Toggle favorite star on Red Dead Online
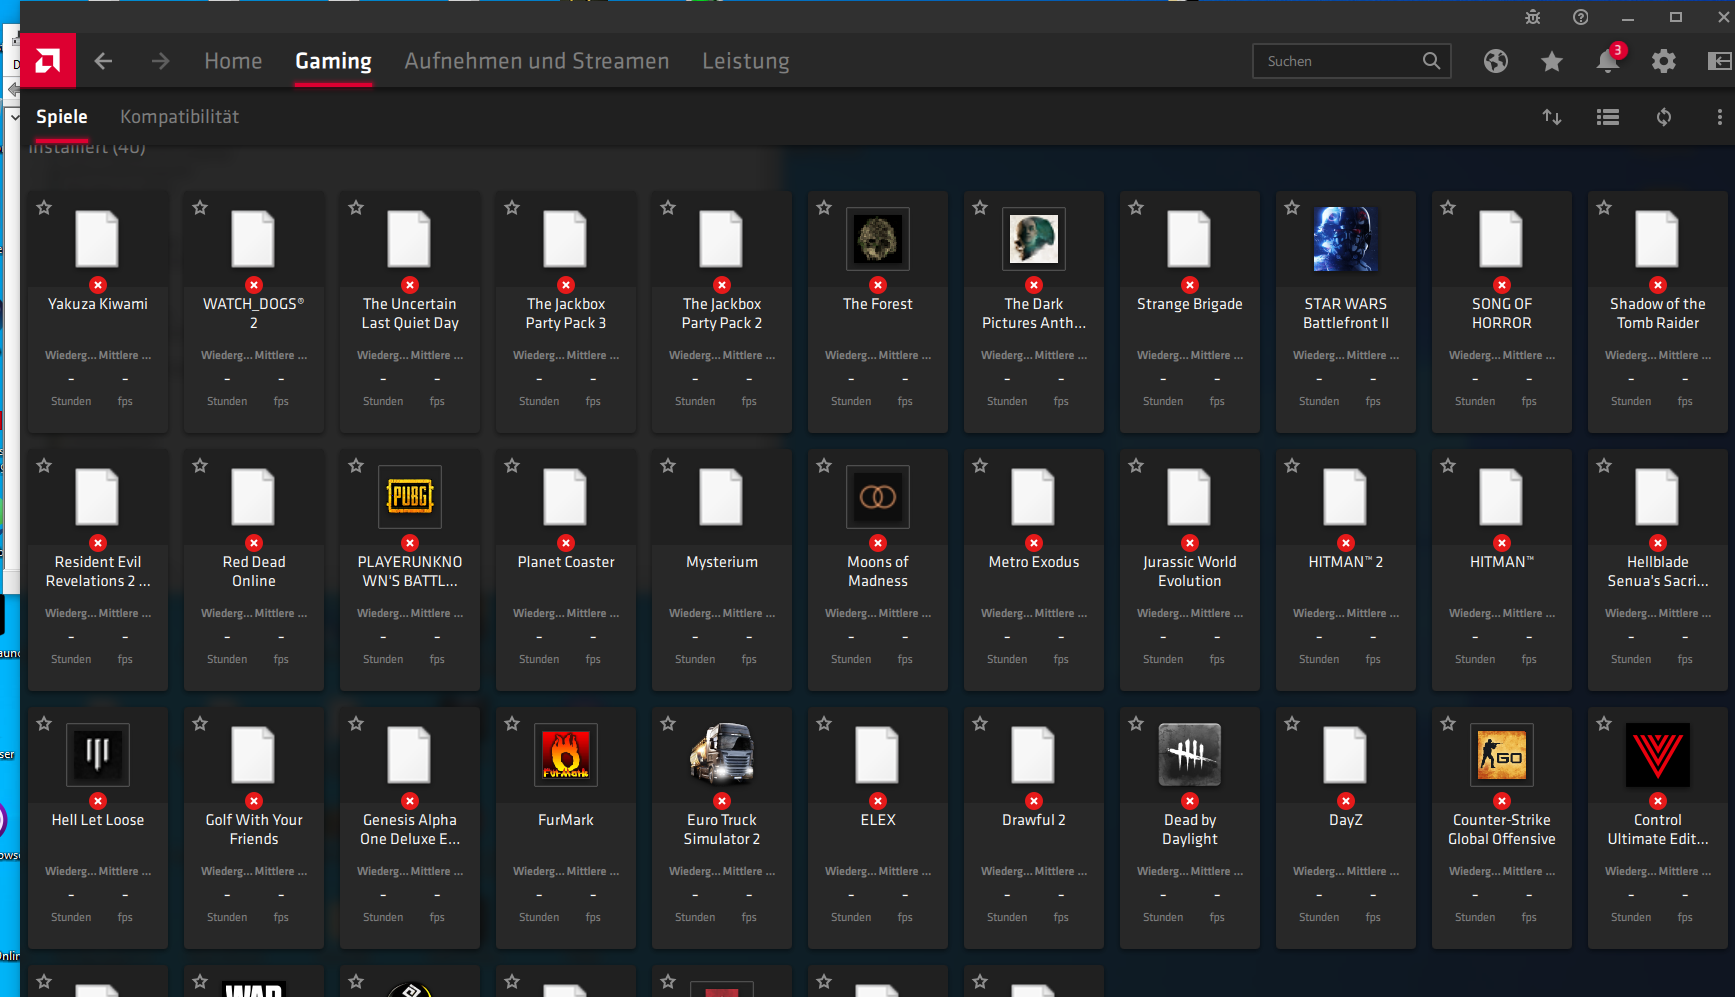1735x997 pixels. click(200, 466)
